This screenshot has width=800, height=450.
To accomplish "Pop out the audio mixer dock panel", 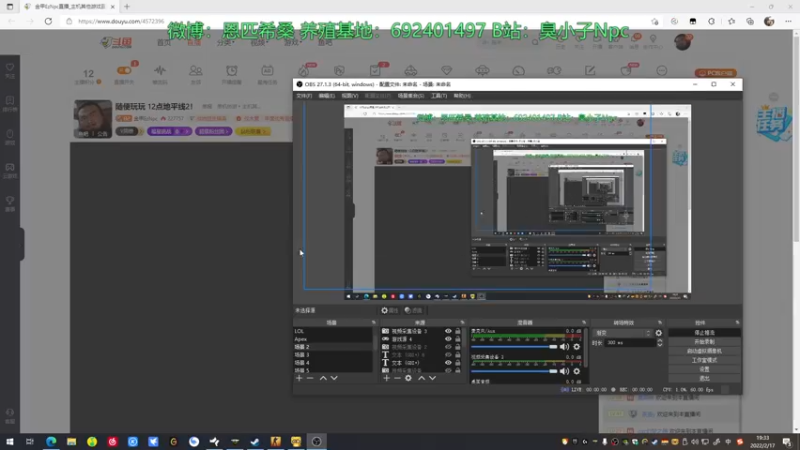I will tap(584, 322).
